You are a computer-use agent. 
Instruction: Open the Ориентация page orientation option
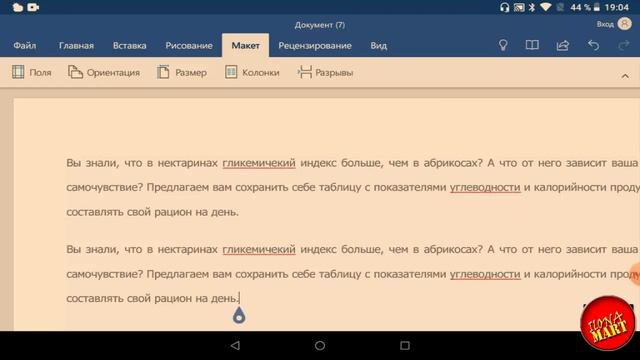pyautogui.click(x=104, y=72)
